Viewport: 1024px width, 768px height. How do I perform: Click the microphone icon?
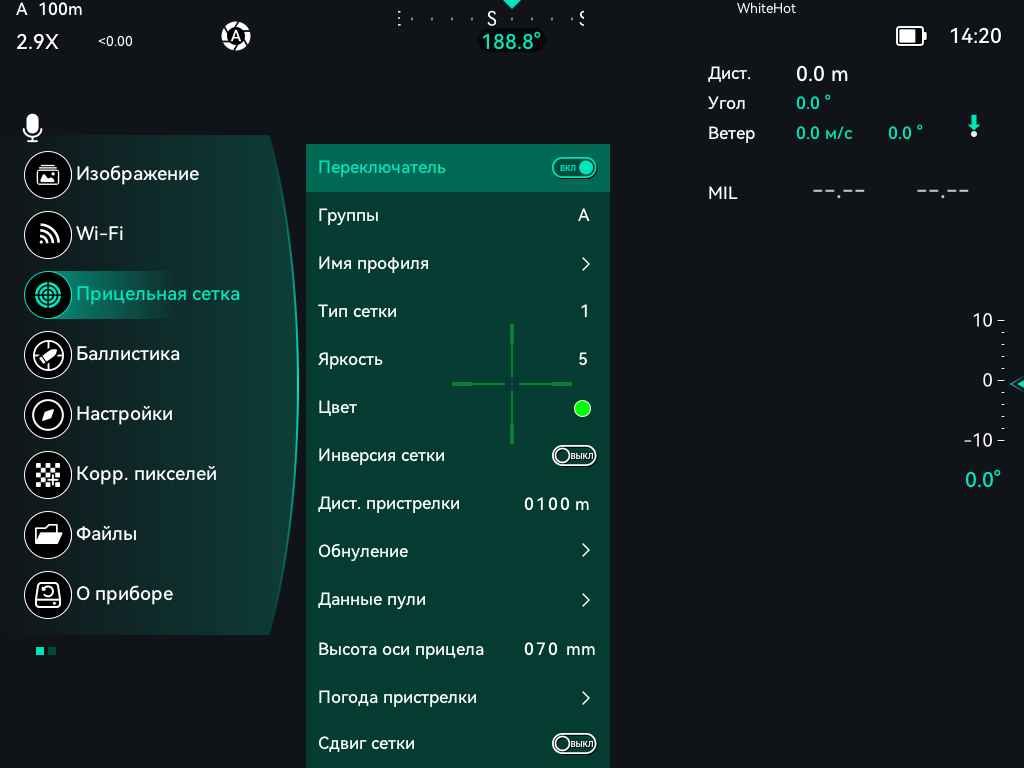(32, 127)
